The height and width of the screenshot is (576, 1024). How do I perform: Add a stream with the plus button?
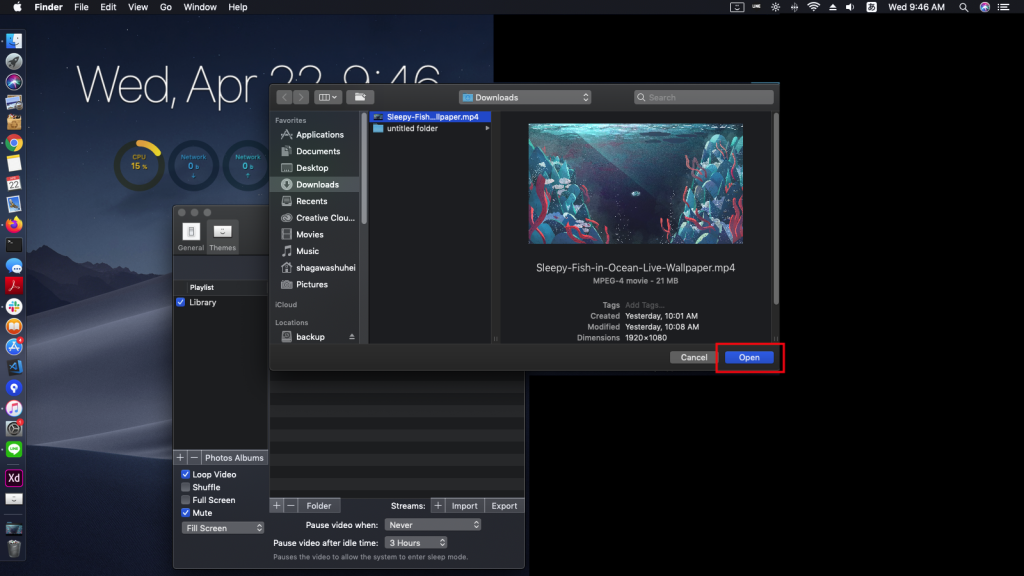[438, 505]
